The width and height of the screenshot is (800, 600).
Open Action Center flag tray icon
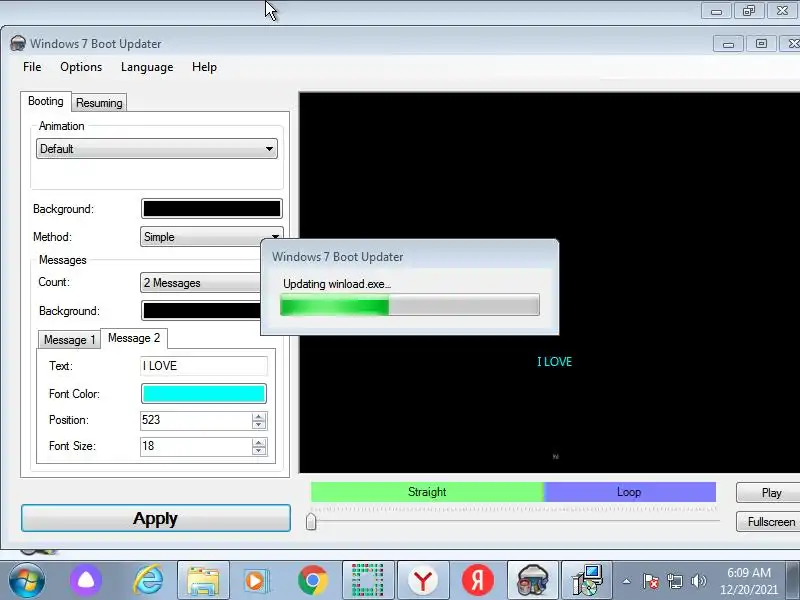coord(651,581)
